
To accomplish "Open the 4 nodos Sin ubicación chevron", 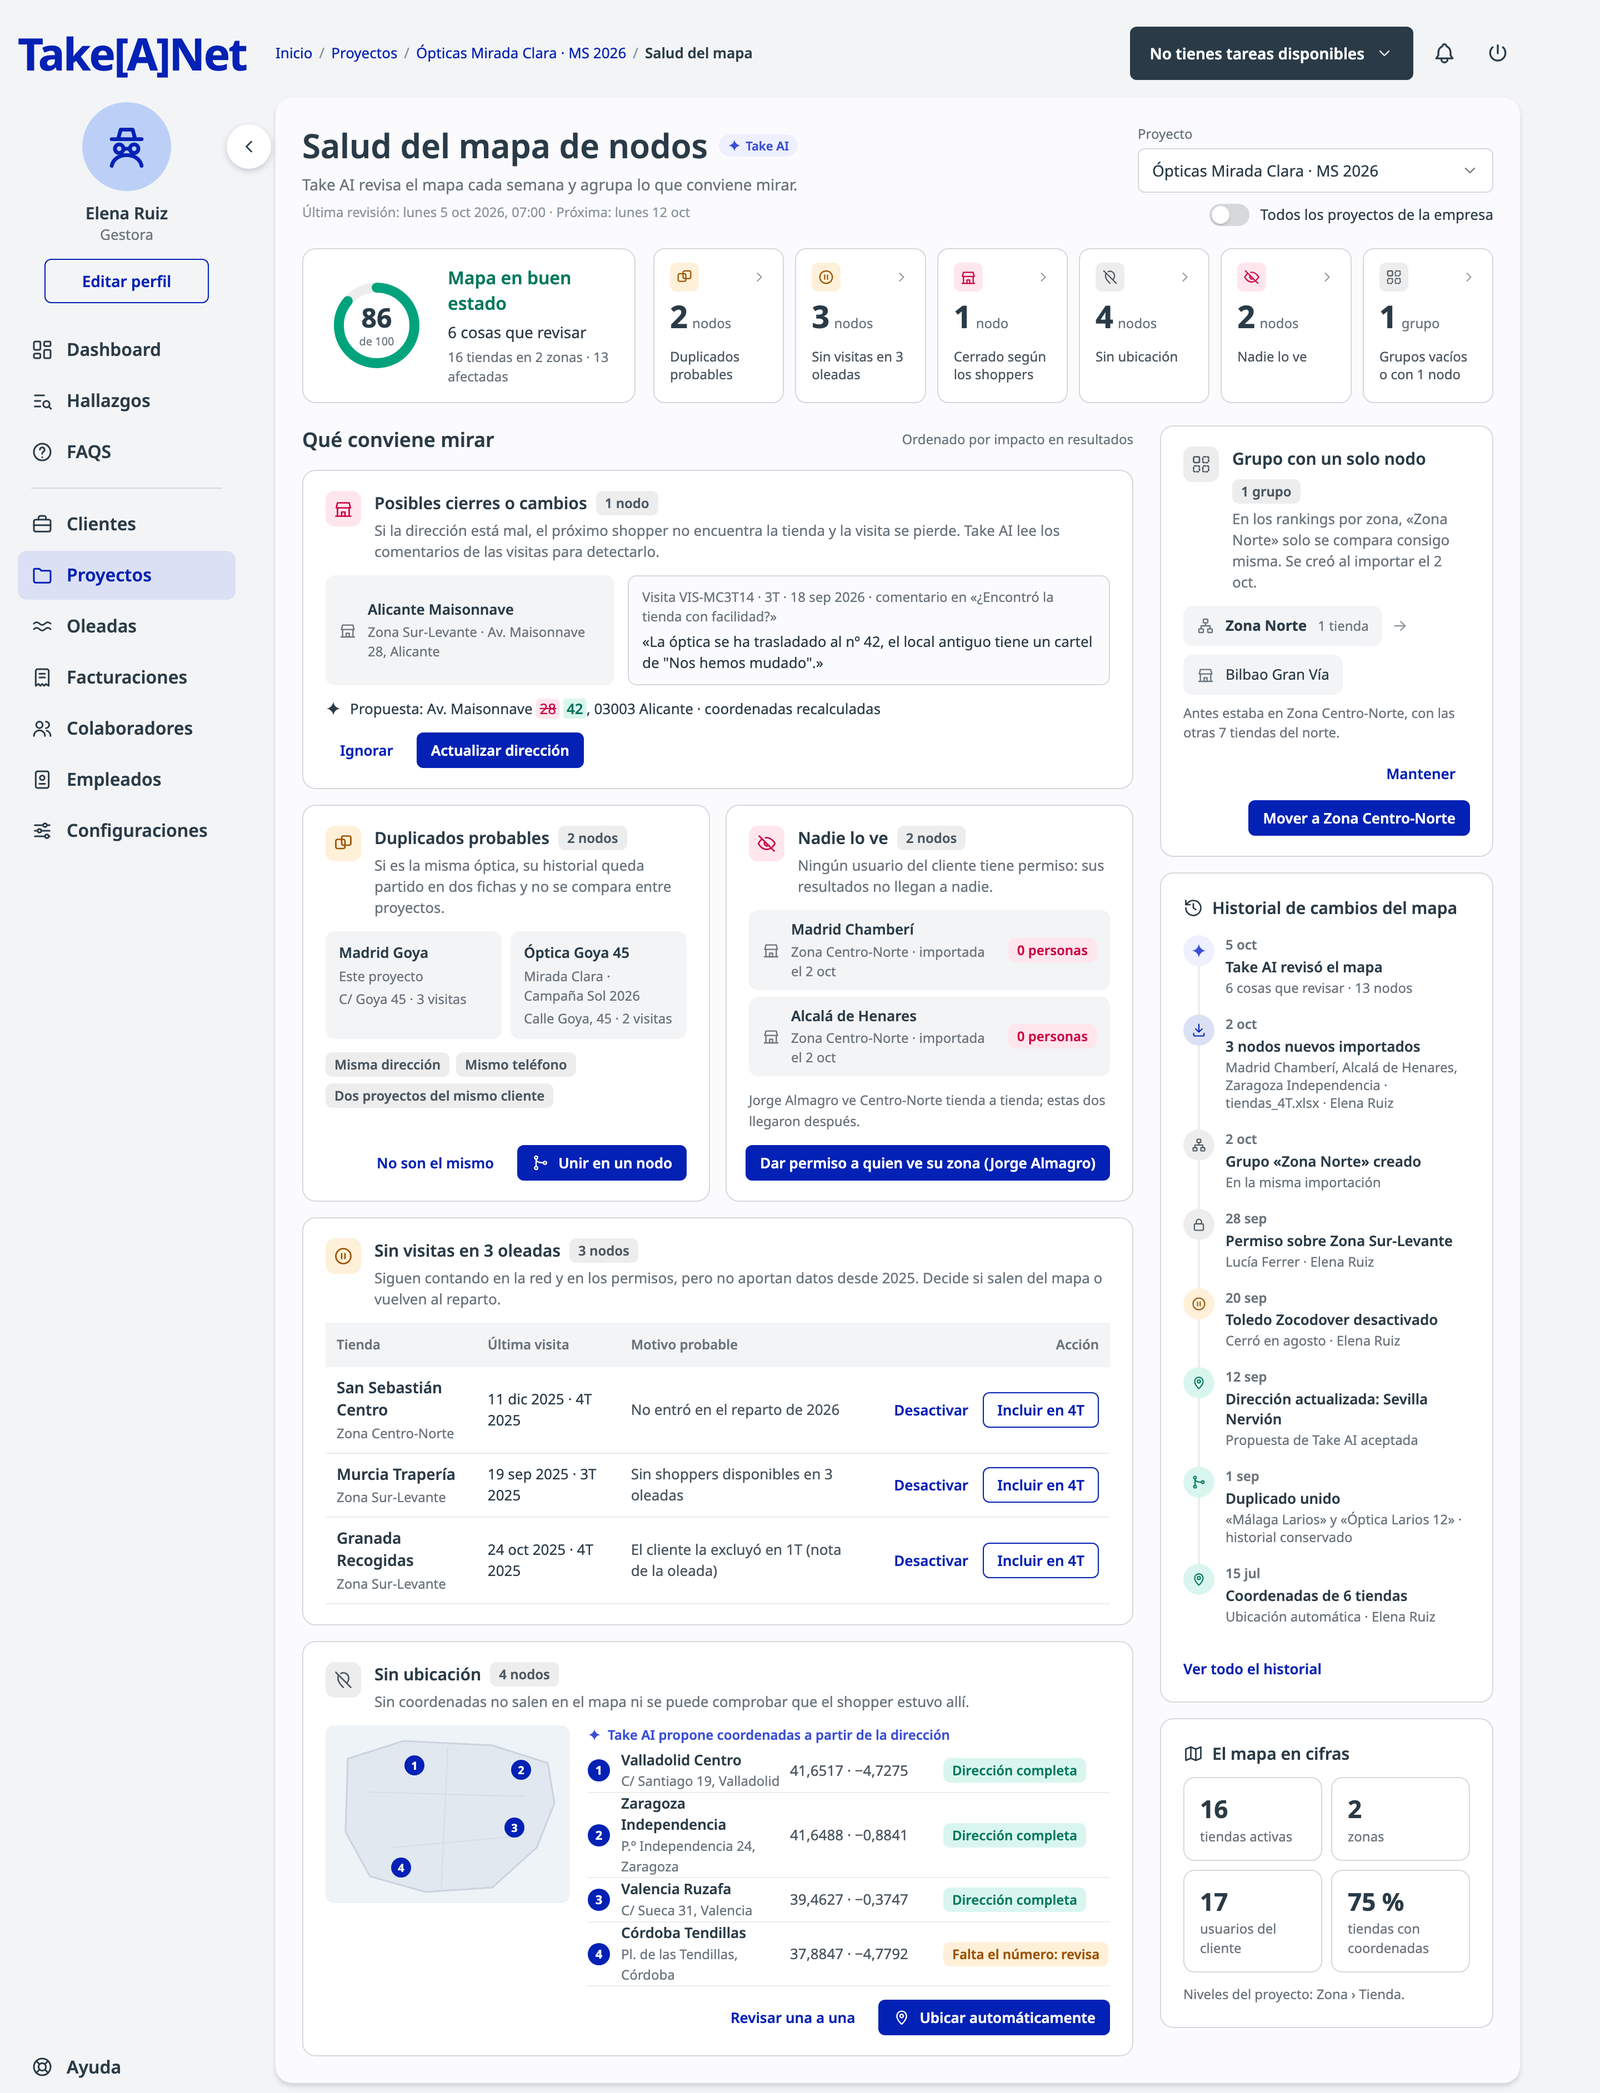I will coord(1185,277).
